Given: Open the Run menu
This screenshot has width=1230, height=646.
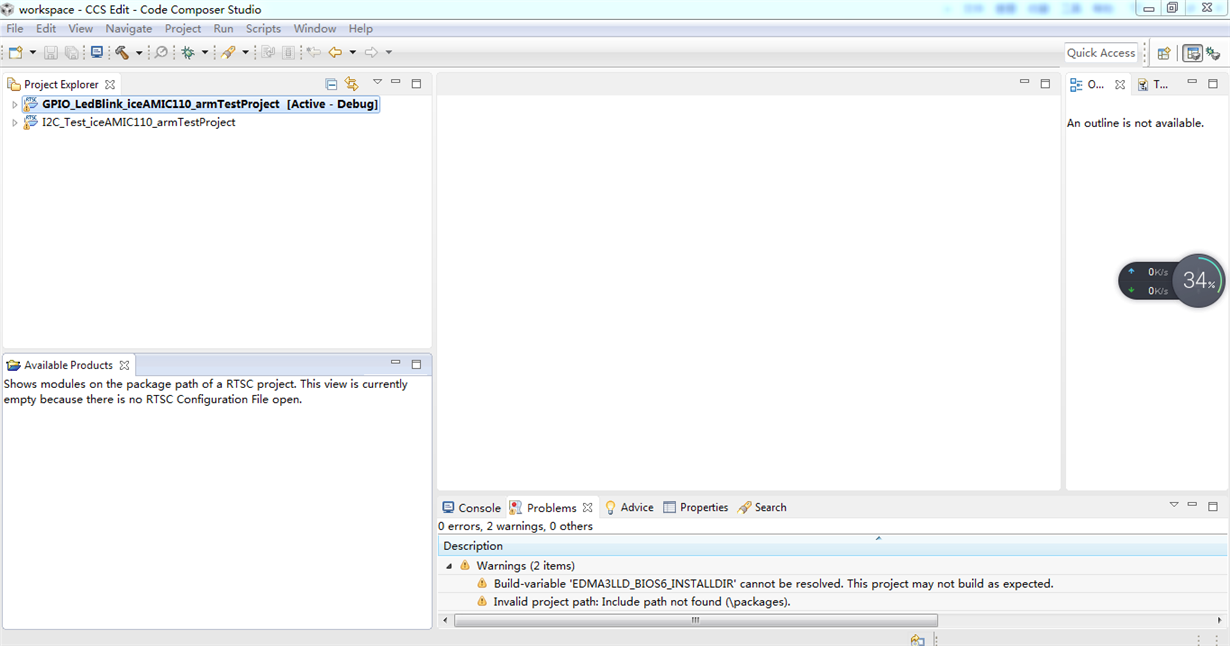Looking at the screenshot, I should (x=224, y=29).
